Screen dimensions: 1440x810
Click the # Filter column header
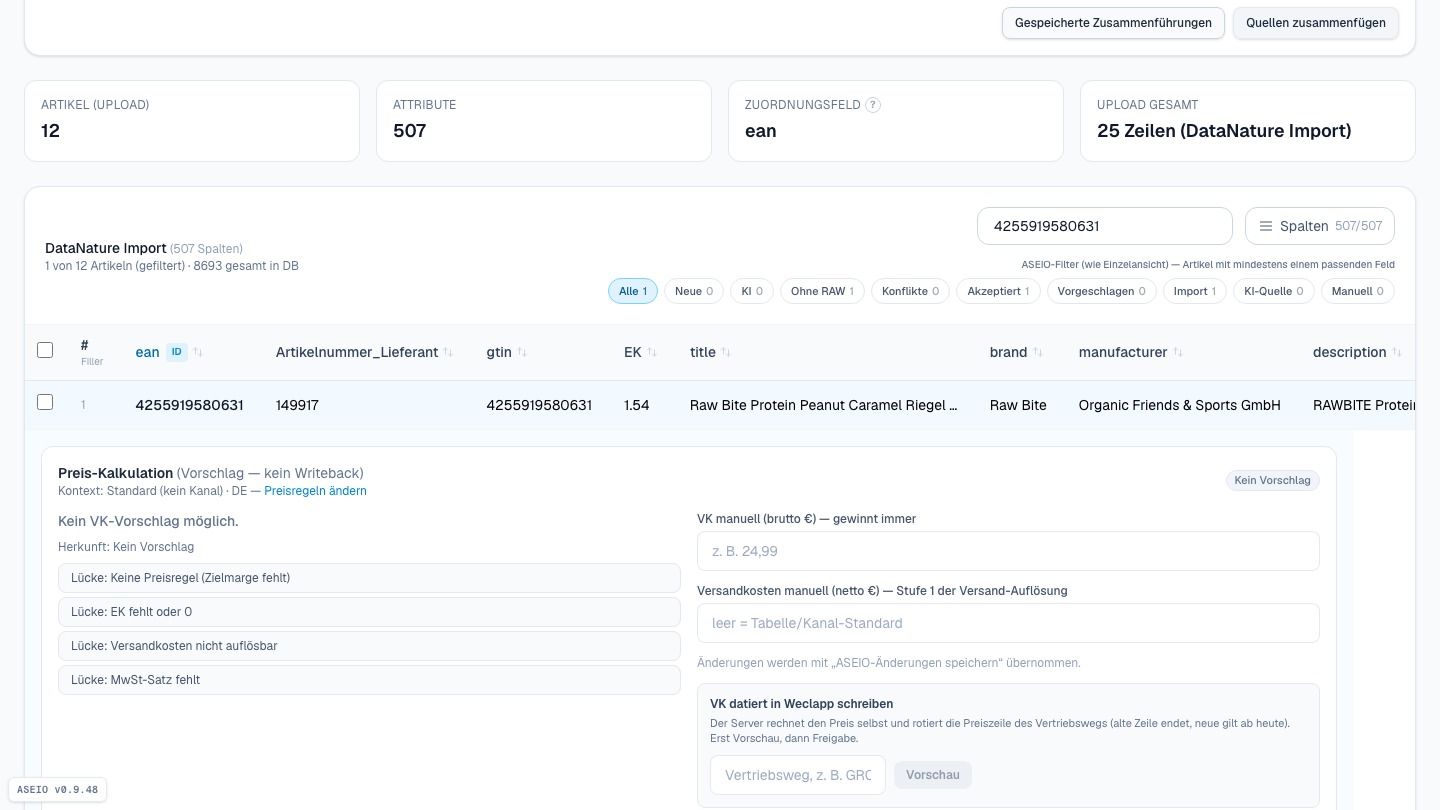click(91, 352)
